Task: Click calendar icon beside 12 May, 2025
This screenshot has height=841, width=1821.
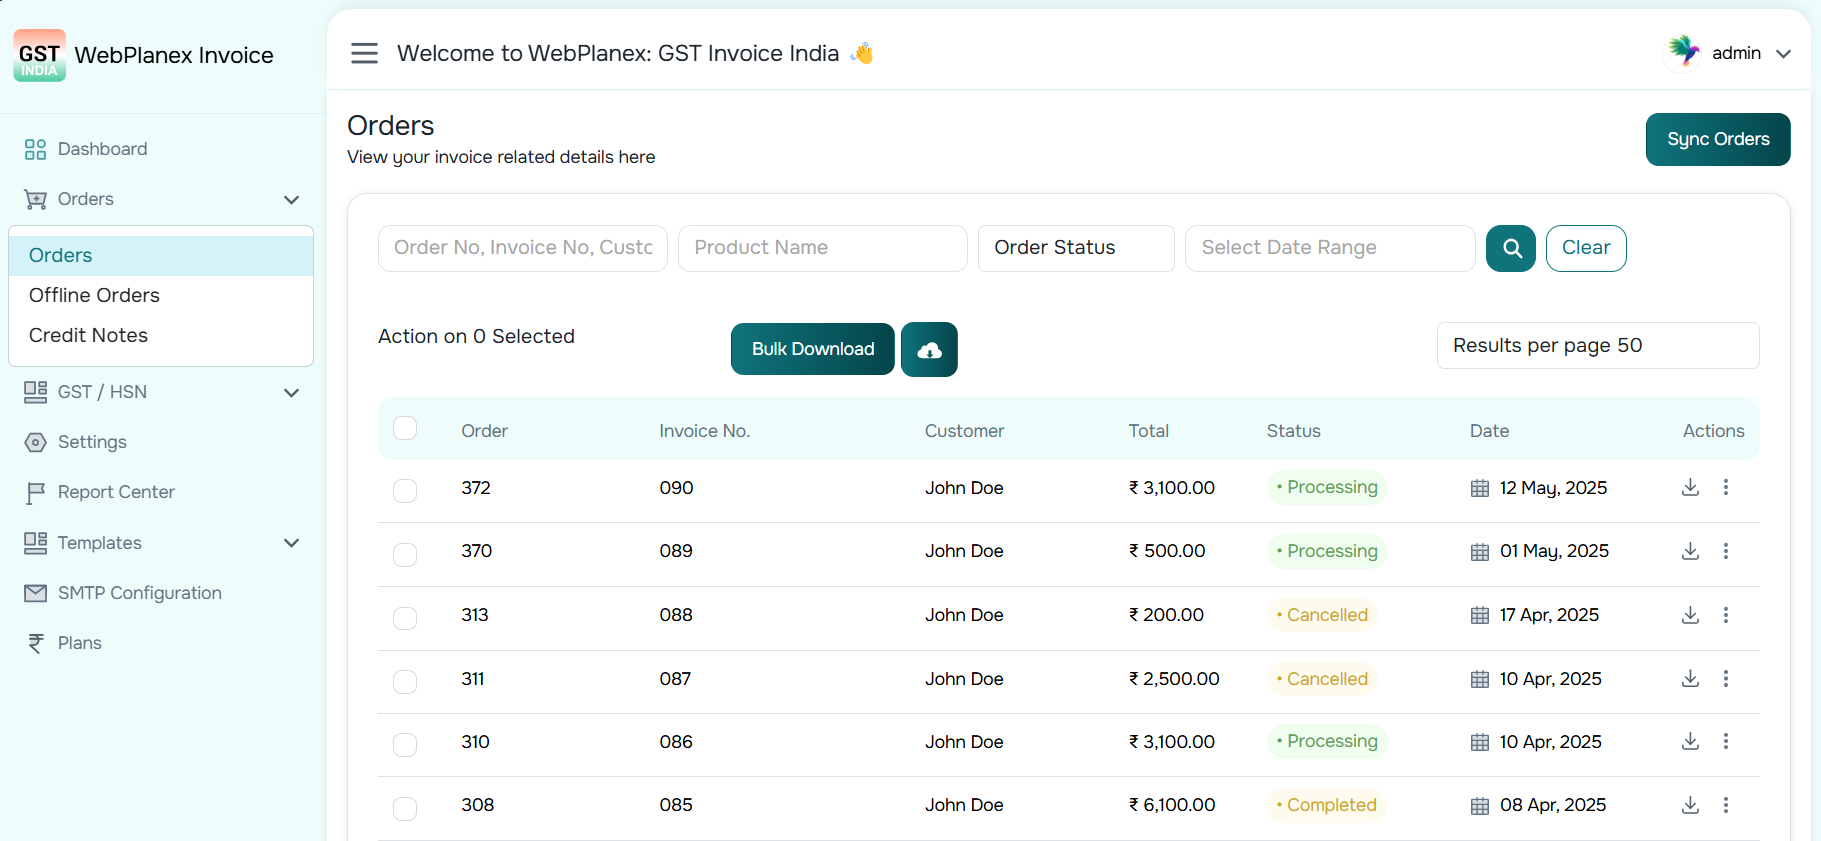Action: 1480,488
